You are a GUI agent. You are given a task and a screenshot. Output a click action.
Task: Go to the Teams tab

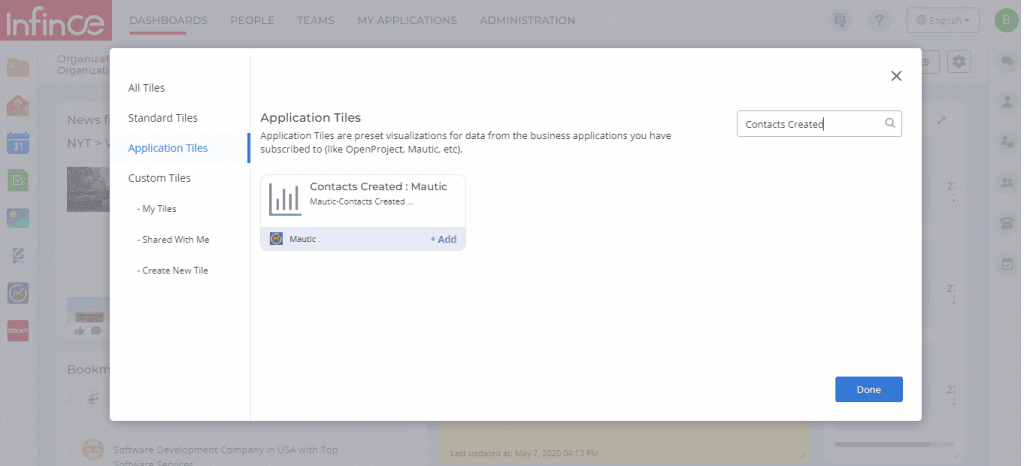315,20
